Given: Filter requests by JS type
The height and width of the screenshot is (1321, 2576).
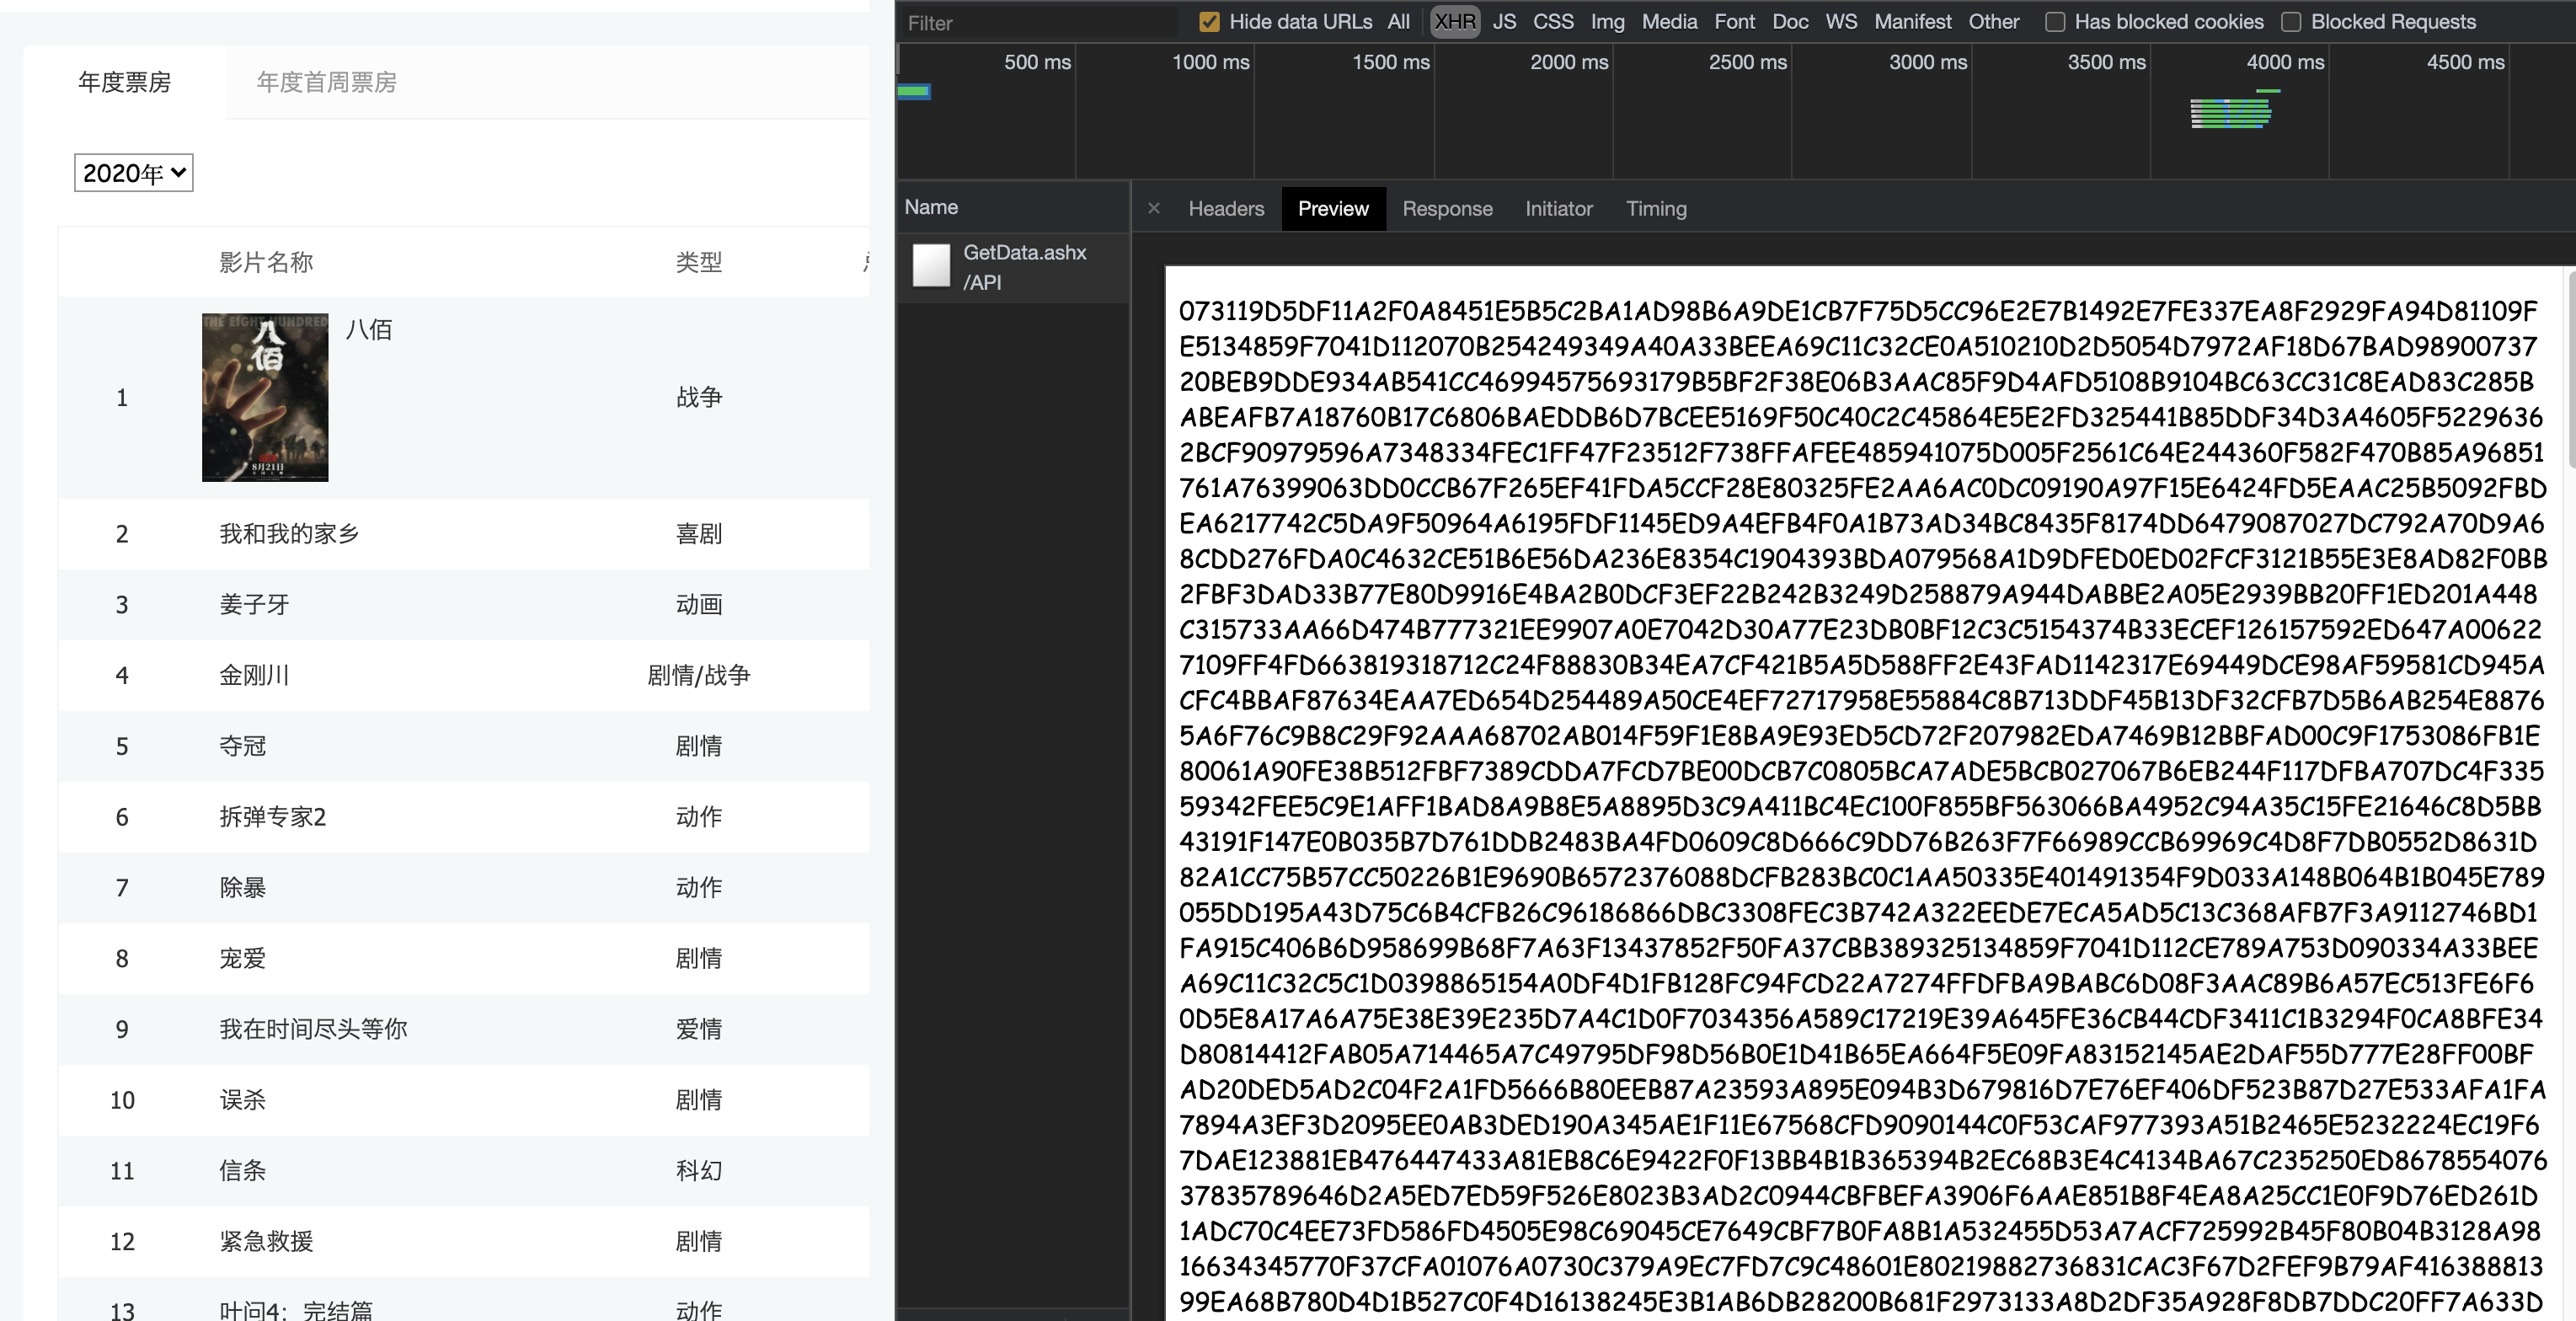Looking at the screenshot, I should coord(1504,22).
